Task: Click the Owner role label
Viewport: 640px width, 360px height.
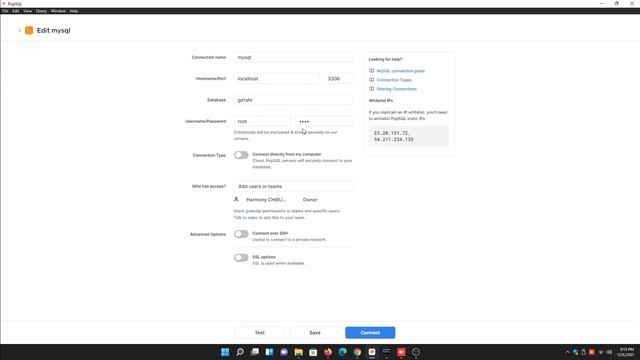Action: pos(310,200)
